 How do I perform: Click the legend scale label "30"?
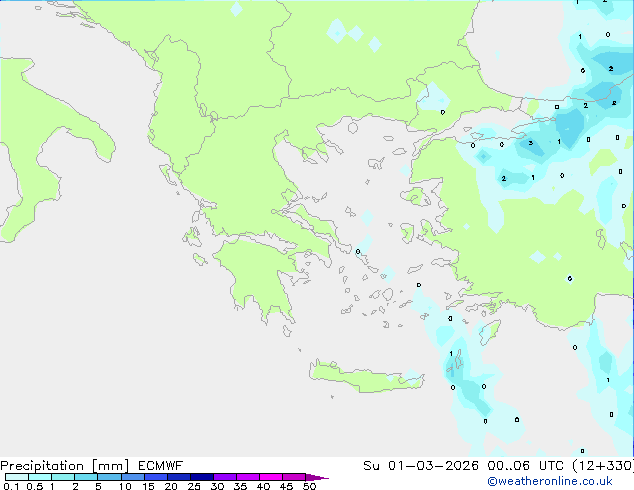coord(217,486)
